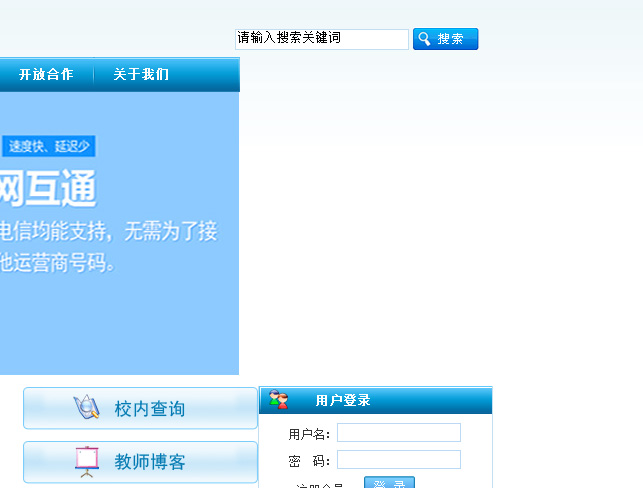Focus the search keyword input box
This screenshot has width=643, height=488.
click(321, 39)
